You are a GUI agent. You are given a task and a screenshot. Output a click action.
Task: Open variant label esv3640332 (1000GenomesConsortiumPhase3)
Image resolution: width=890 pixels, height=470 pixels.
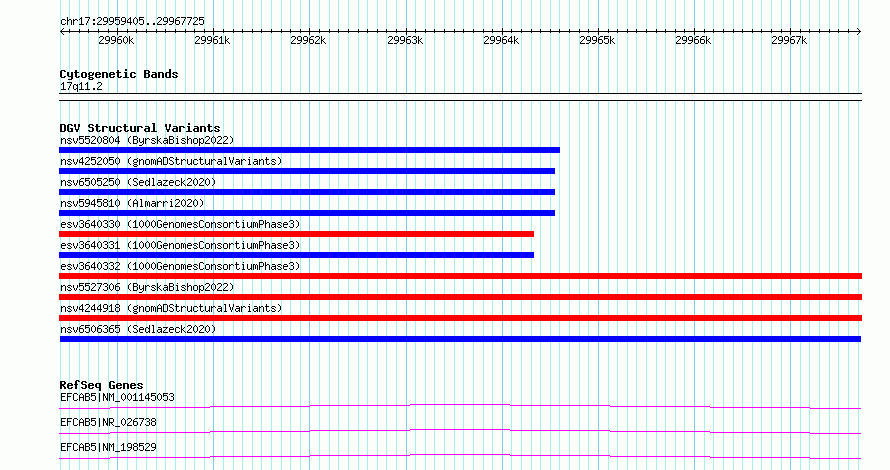180,266
